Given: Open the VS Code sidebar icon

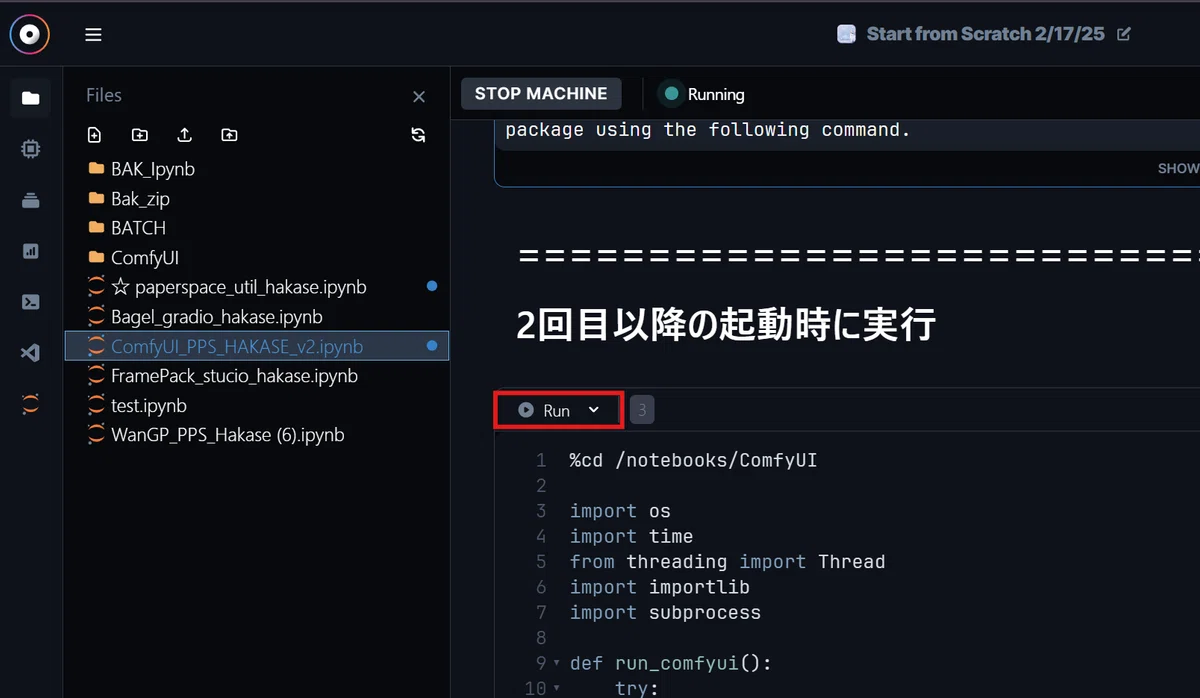Looking at the screenshot, I should (30, 353).
